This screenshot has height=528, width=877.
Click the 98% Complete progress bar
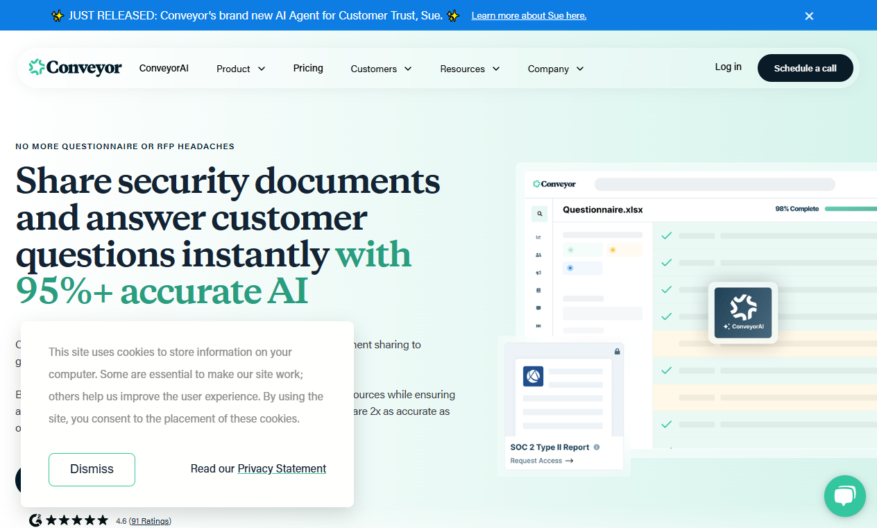click(850, 209)
